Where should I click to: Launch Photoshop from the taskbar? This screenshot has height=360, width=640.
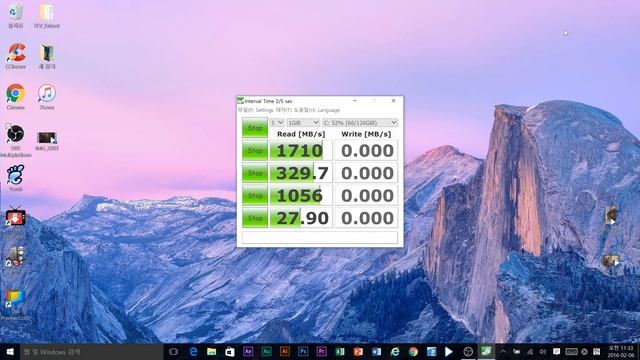303,351
